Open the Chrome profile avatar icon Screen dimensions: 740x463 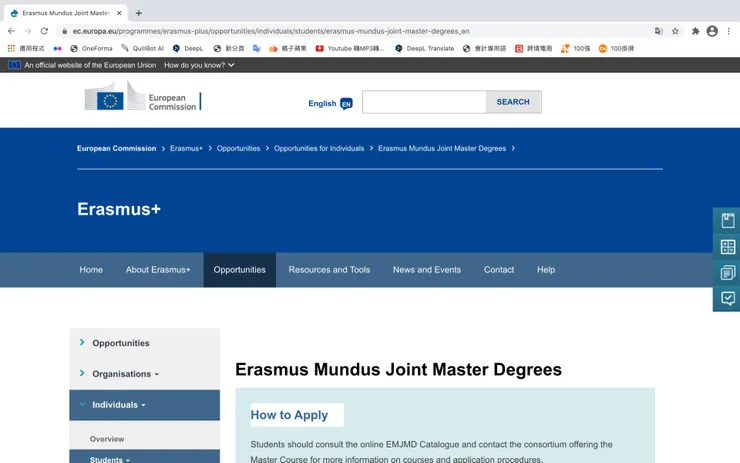[x=712, y=31]
